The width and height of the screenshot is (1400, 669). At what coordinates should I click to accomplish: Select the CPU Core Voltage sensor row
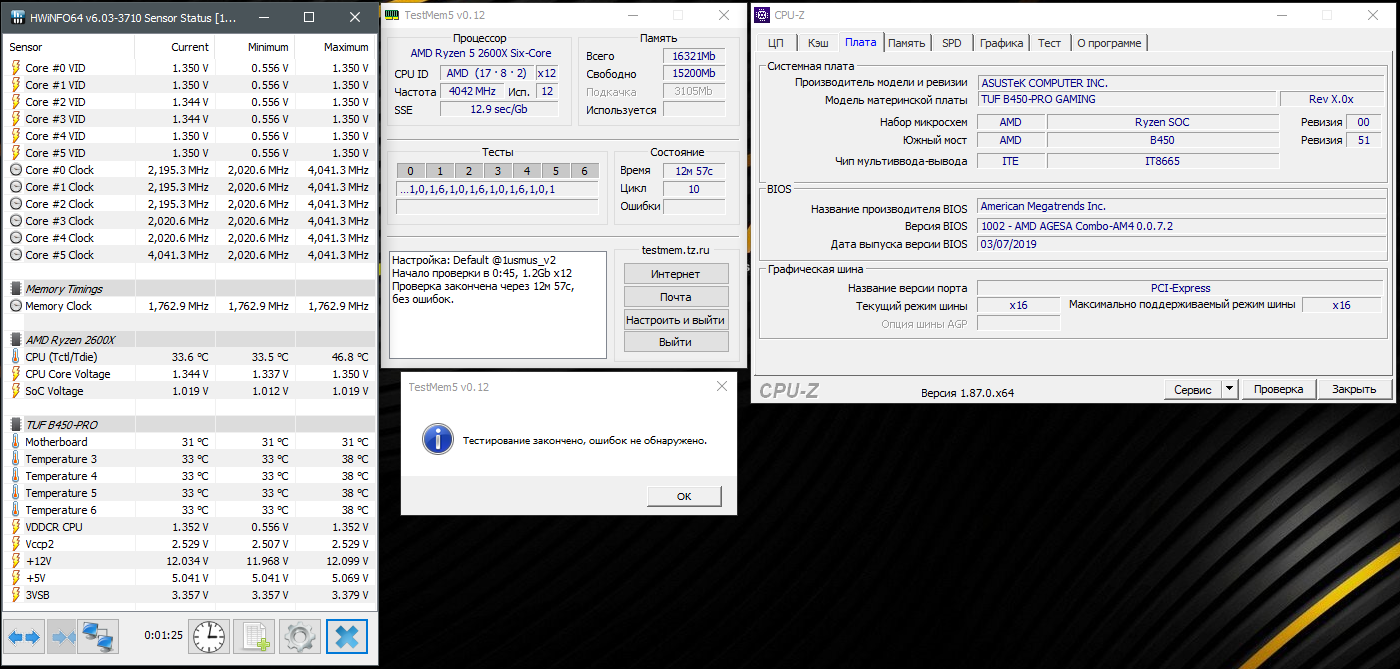click(x=190, y=374)
